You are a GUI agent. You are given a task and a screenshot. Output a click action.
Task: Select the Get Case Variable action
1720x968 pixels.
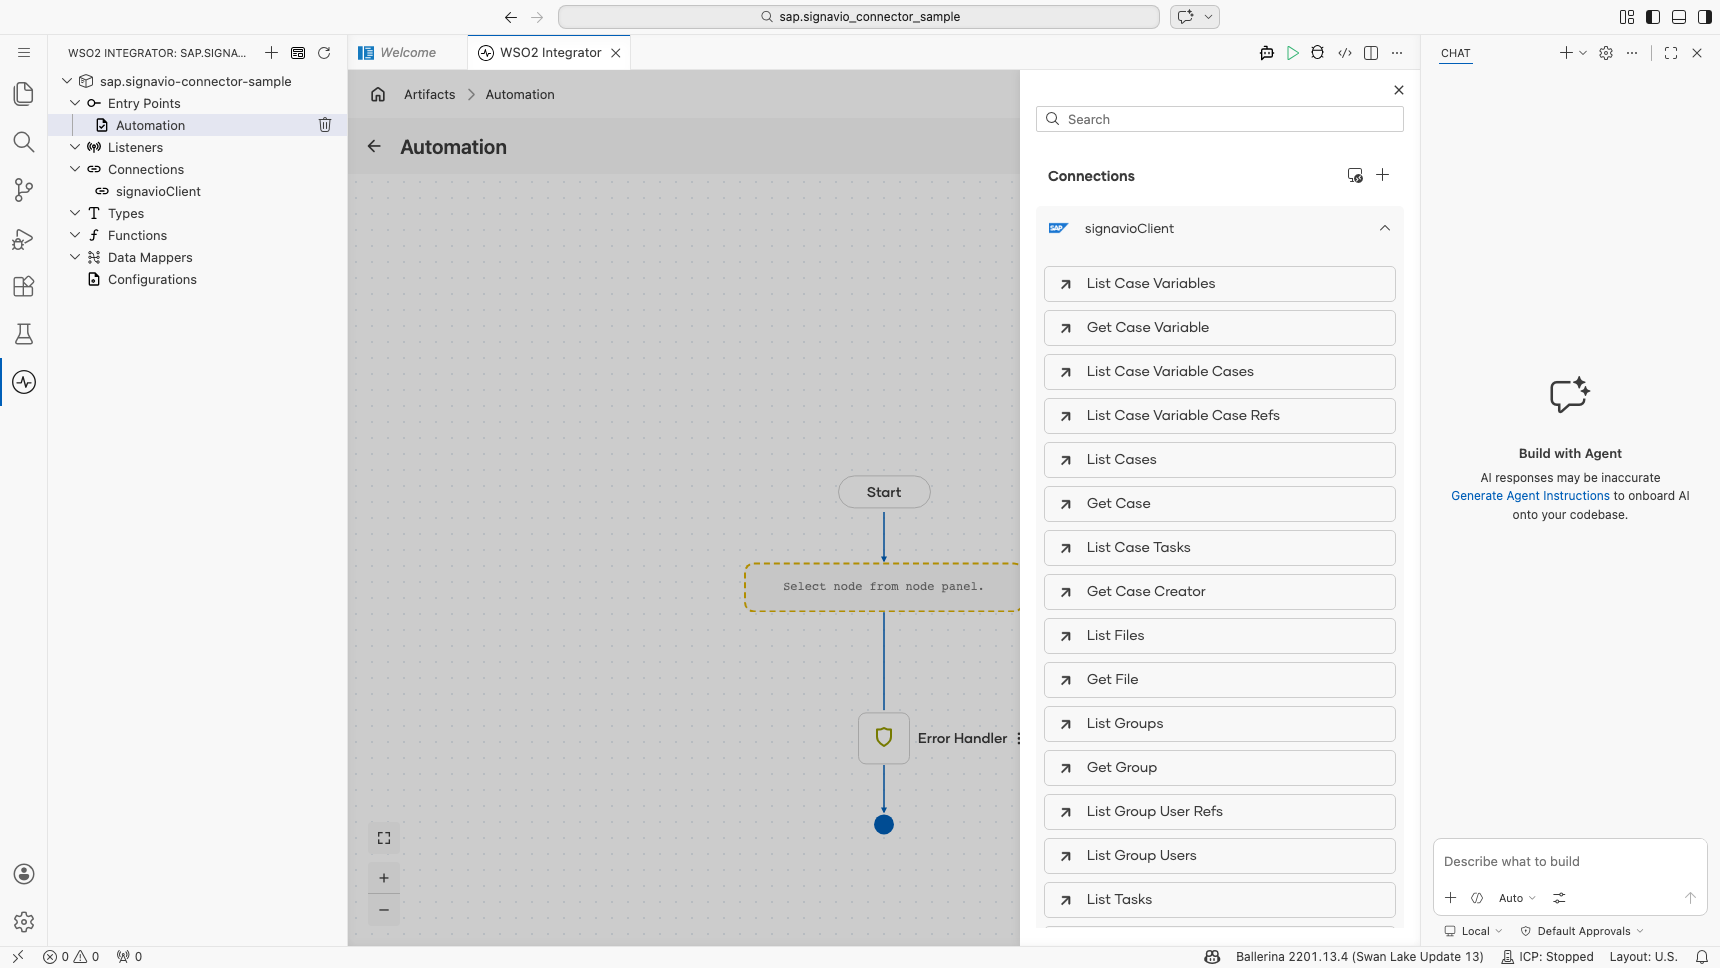[1220, 328]
